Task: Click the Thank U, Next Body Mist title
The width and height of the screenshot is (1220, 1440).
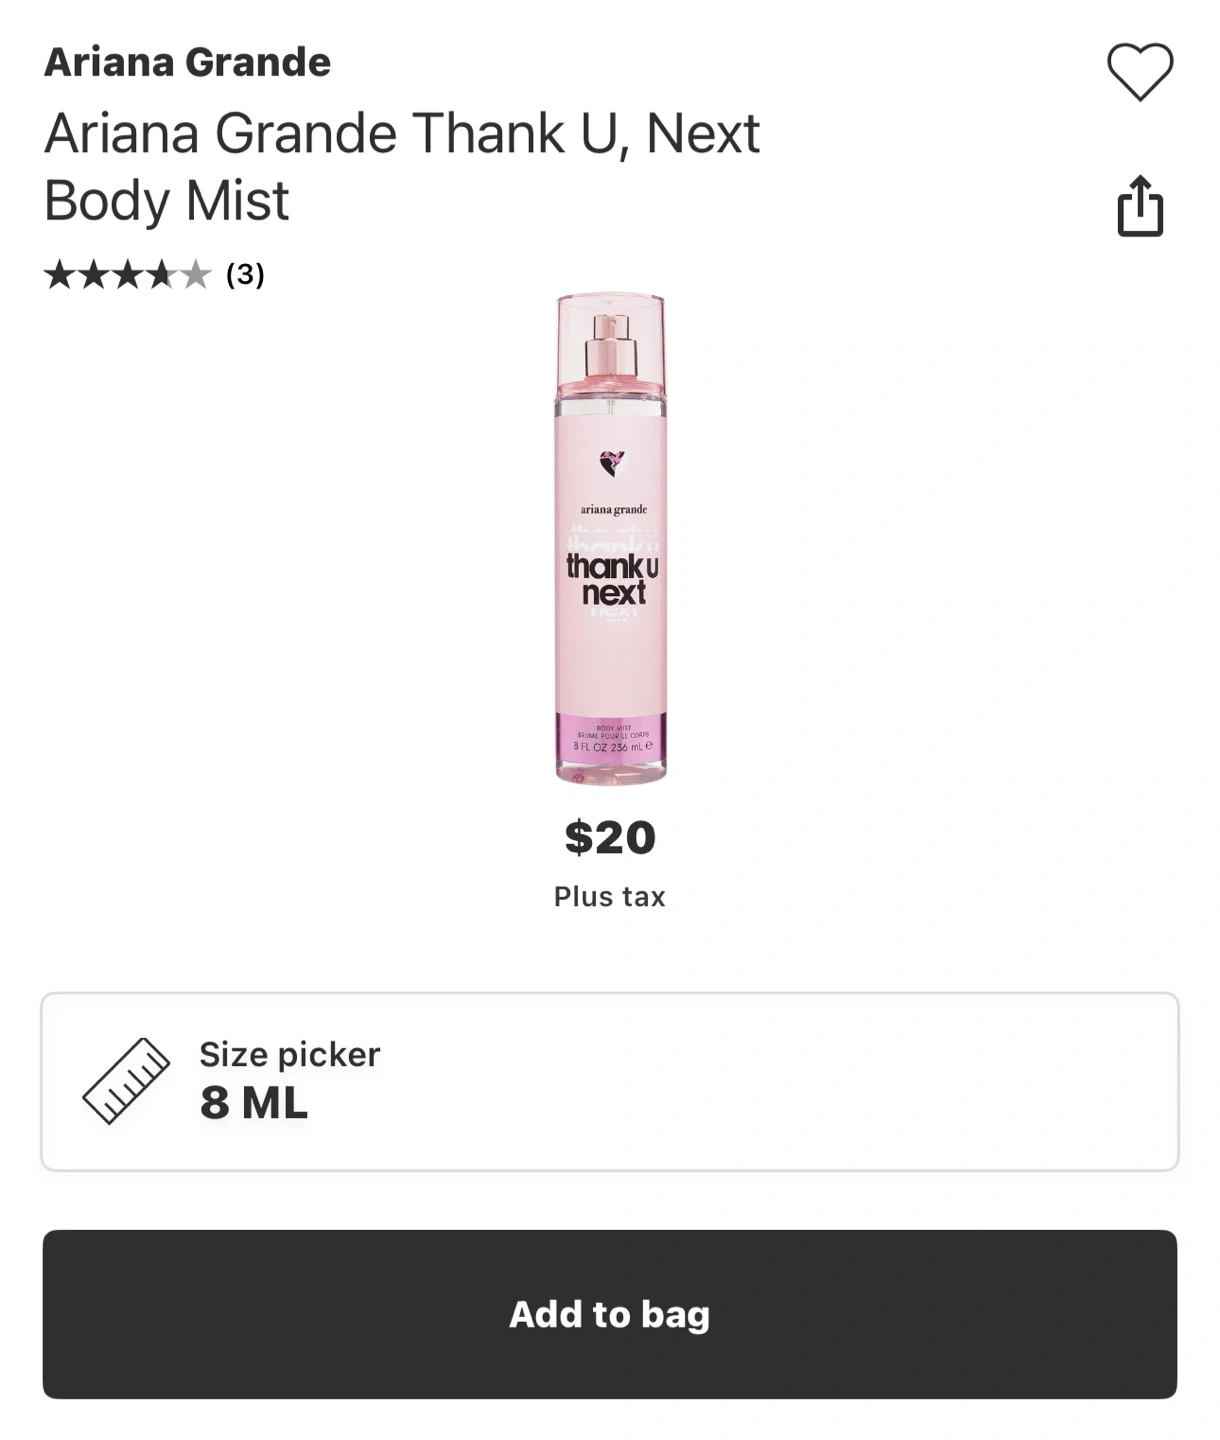Action: (401, 166)
